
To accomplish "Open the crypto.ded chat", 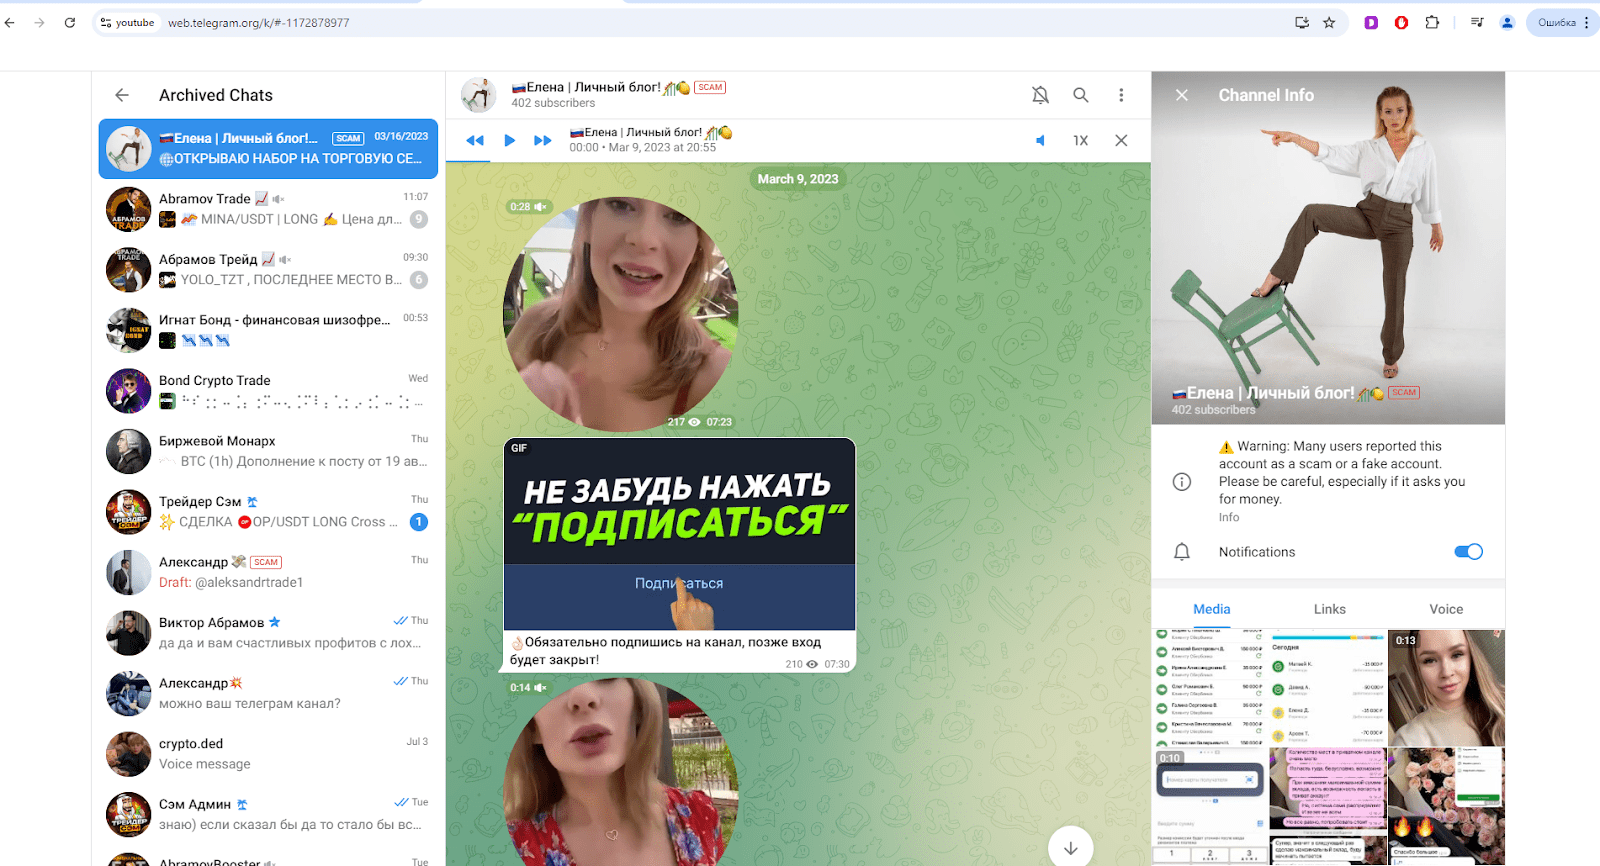I will (268, 754).
